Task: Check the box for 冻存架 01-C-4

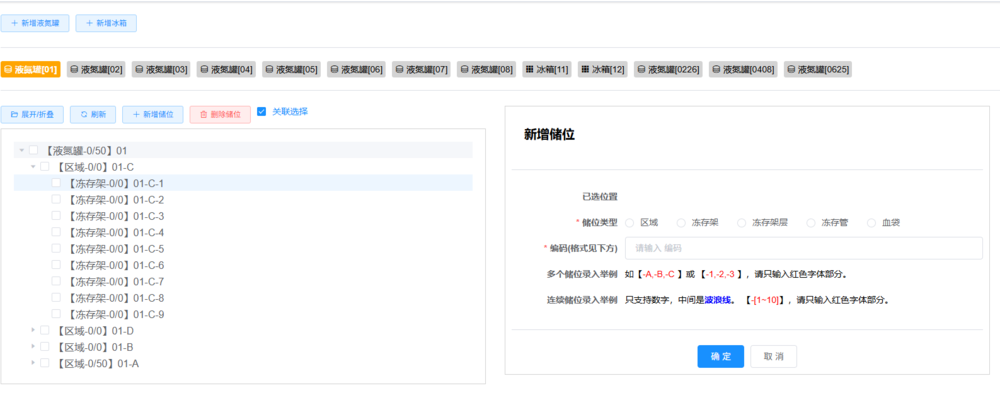Action: [56, 232]
